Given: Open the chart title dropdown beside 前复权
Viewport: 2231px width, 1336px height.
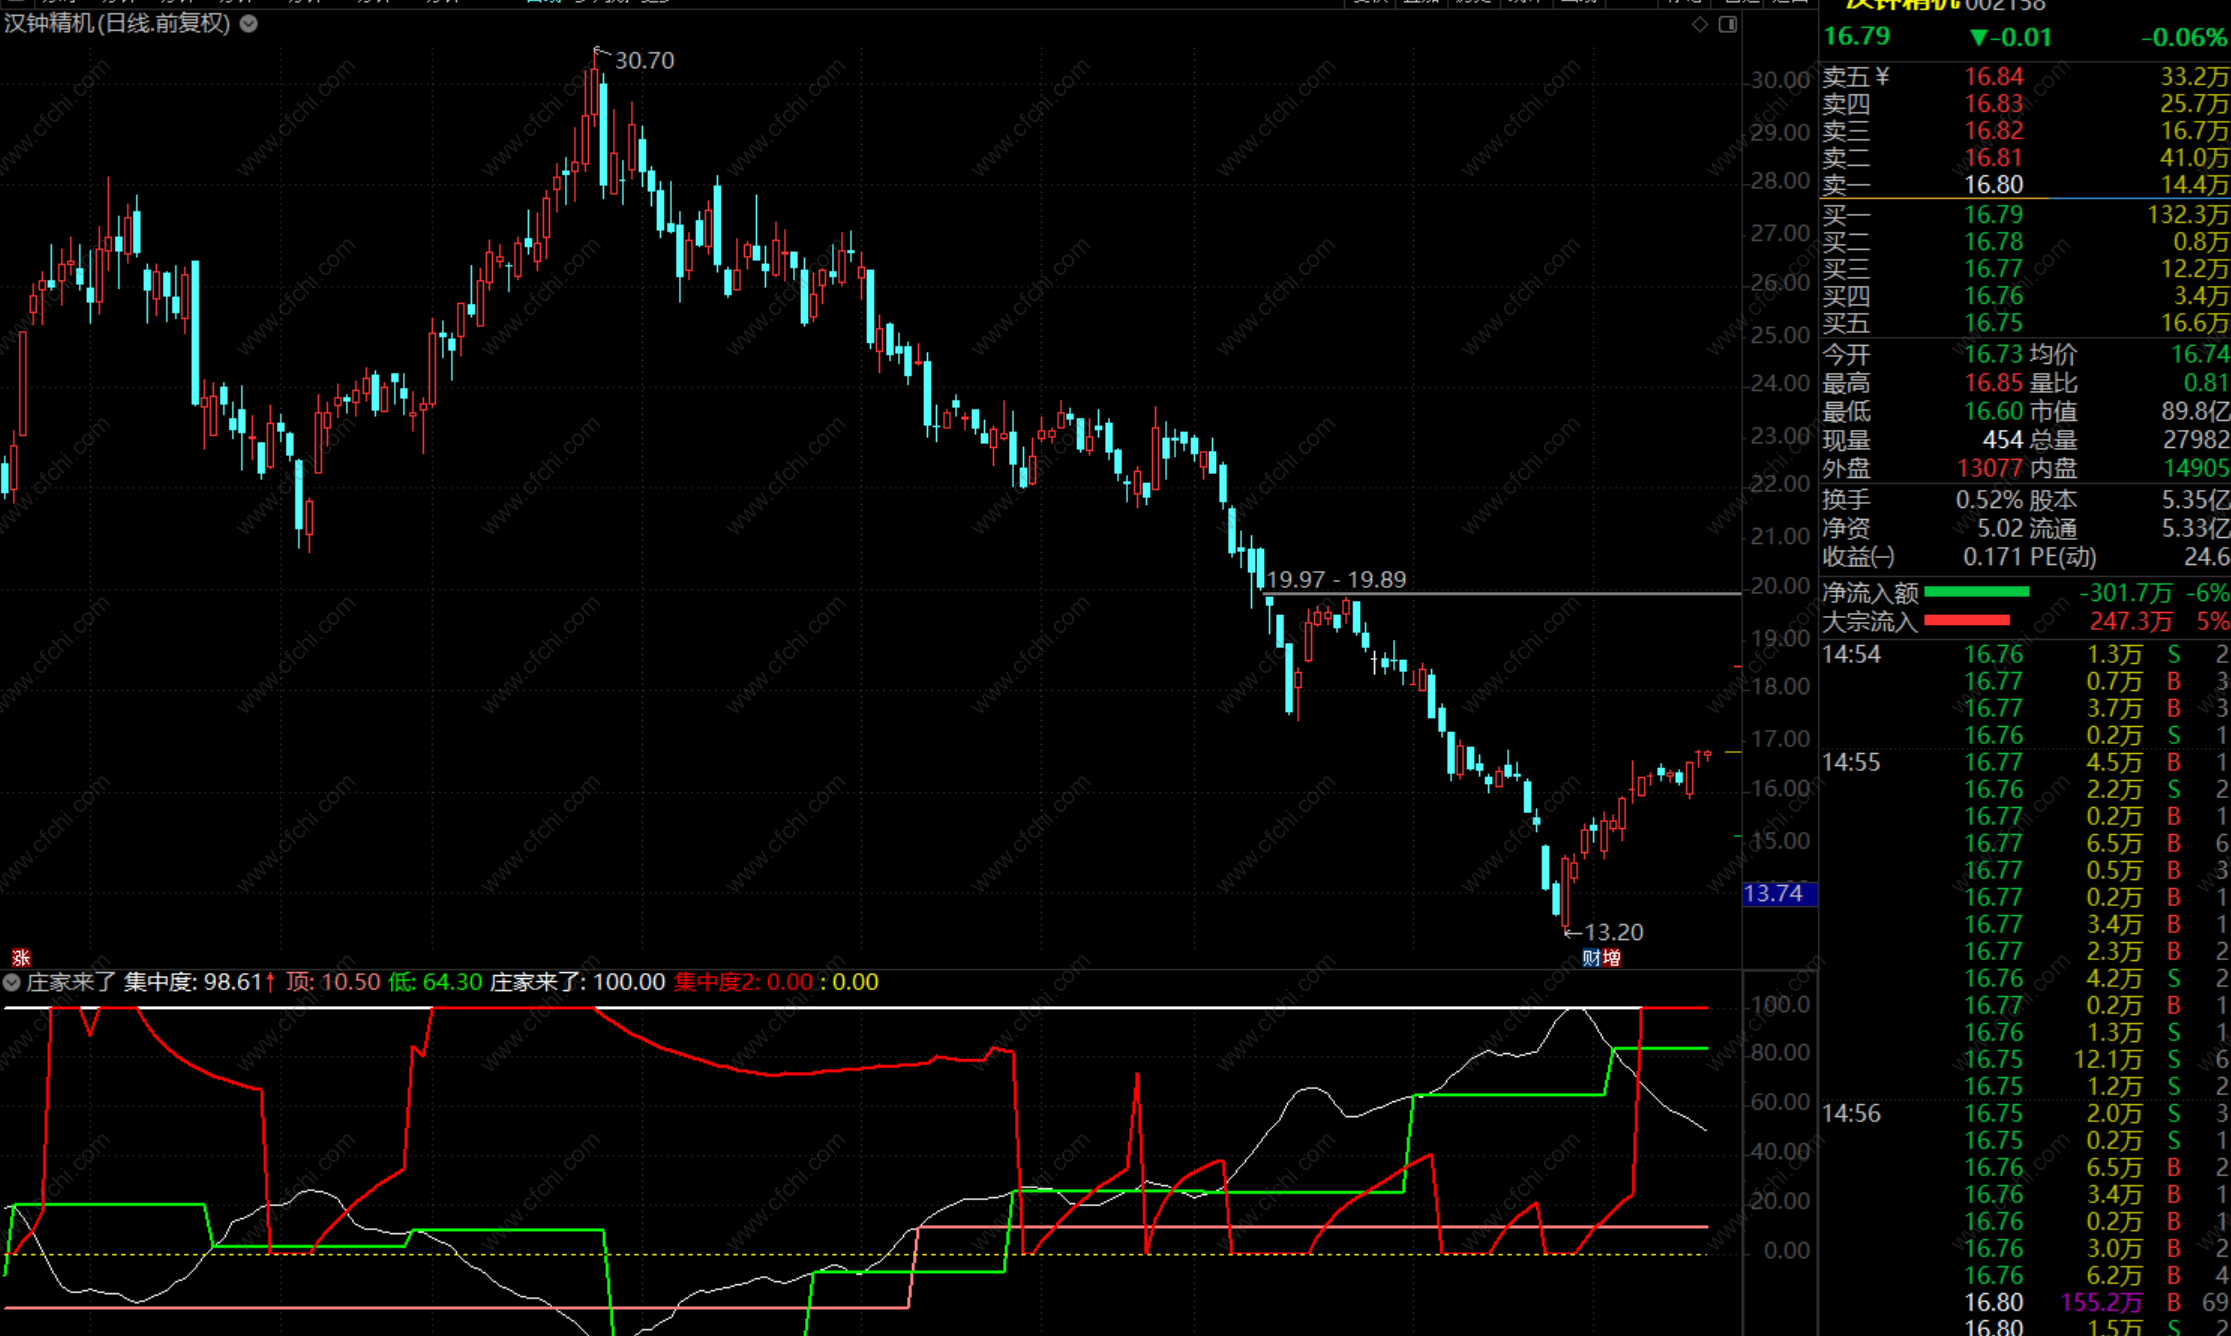Looking at the screenshot, I should (x=249, y=23).
